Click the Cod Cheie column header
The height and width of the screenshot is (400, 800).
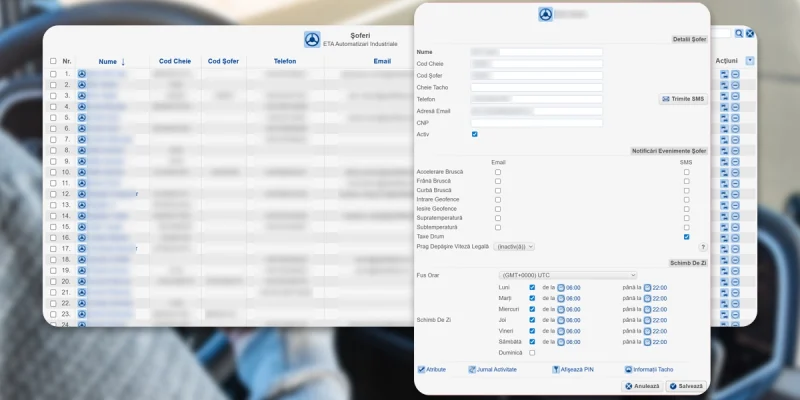click(x=175, y=61)
